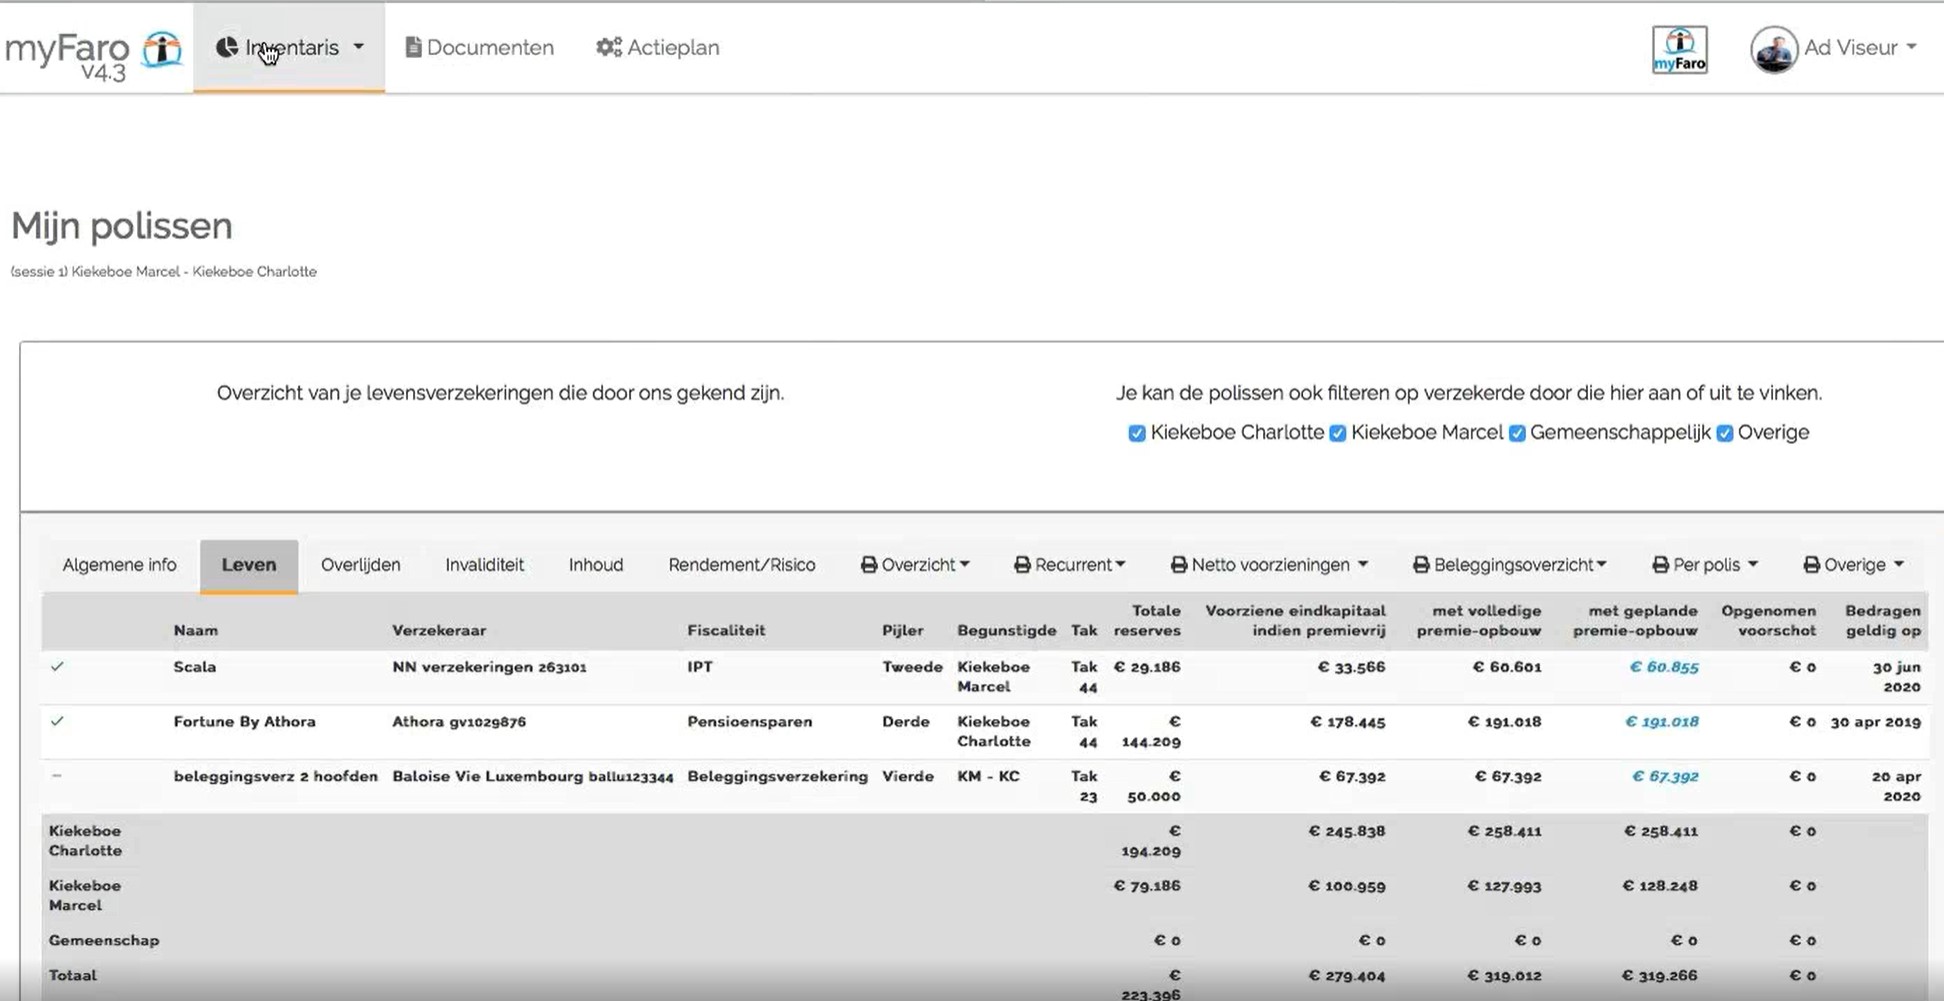Expand the Beleggingsoverzicht dropdown
The height and width of the screenshot is (1001, 1944).
point(1601,565)
